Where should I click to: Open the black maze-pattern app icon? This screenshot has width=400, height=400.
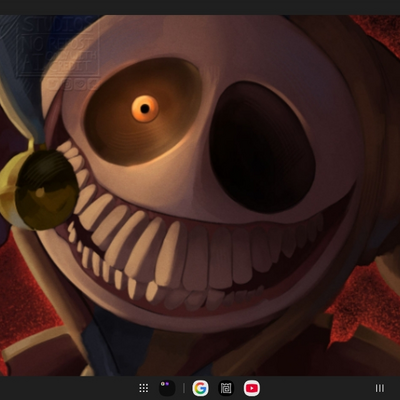pyautogui.click(x=226, y=388)
